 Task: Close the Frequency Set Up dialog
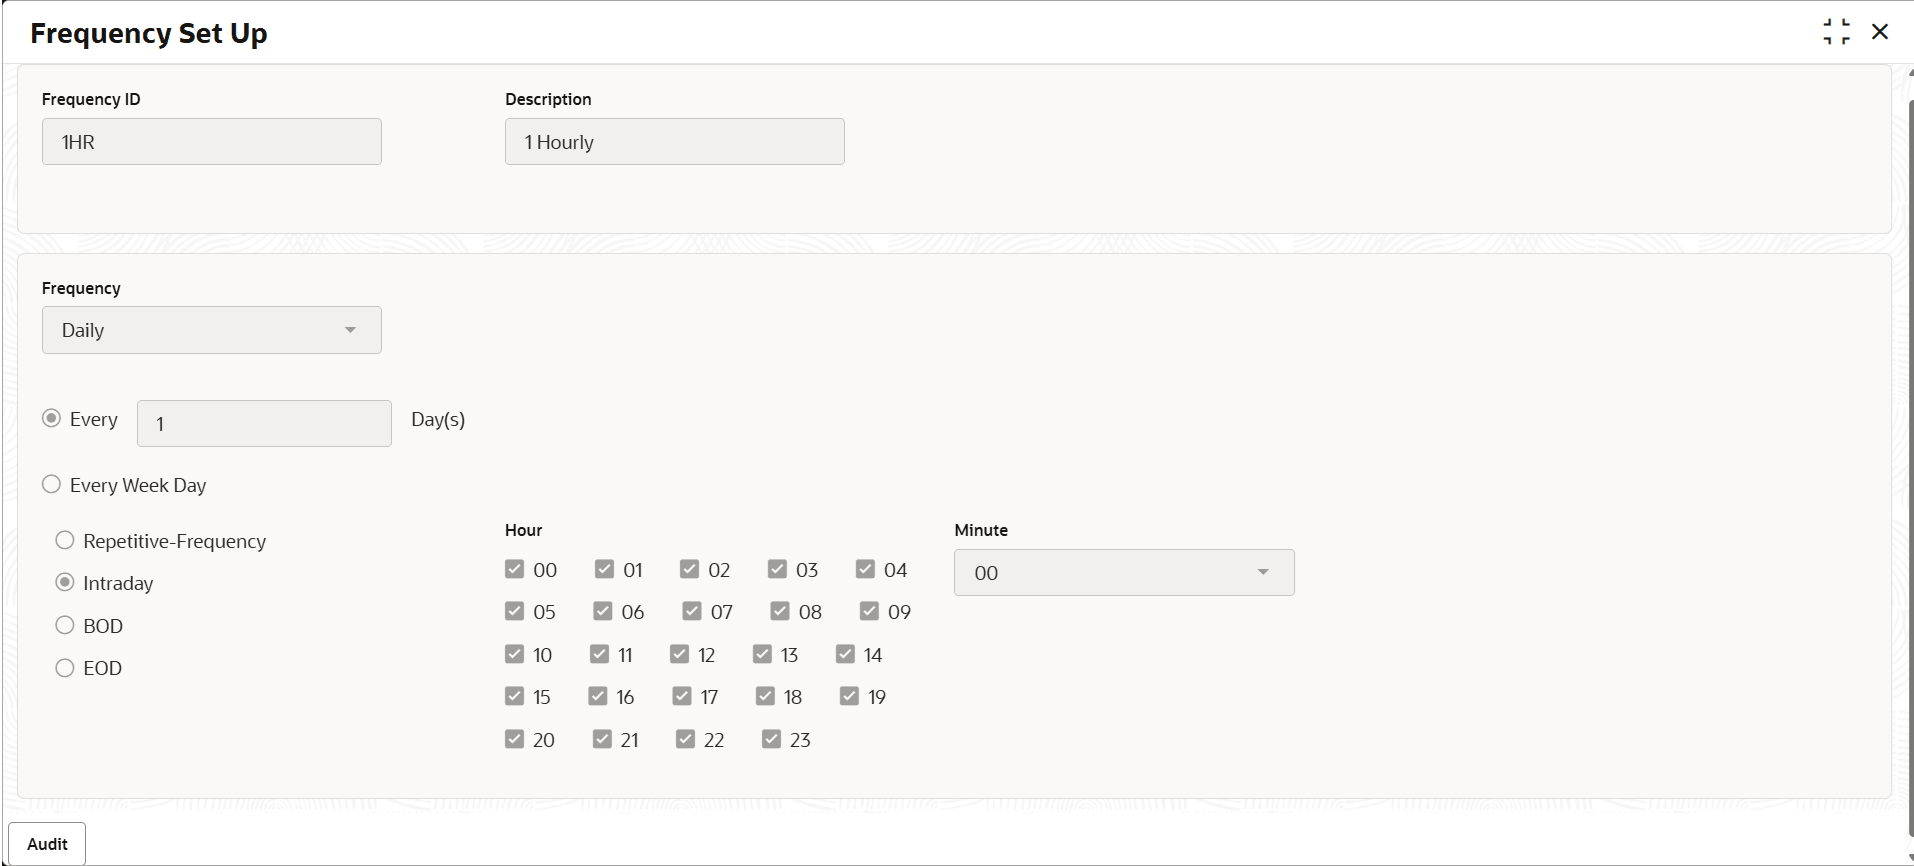(x=1880, y=32)
